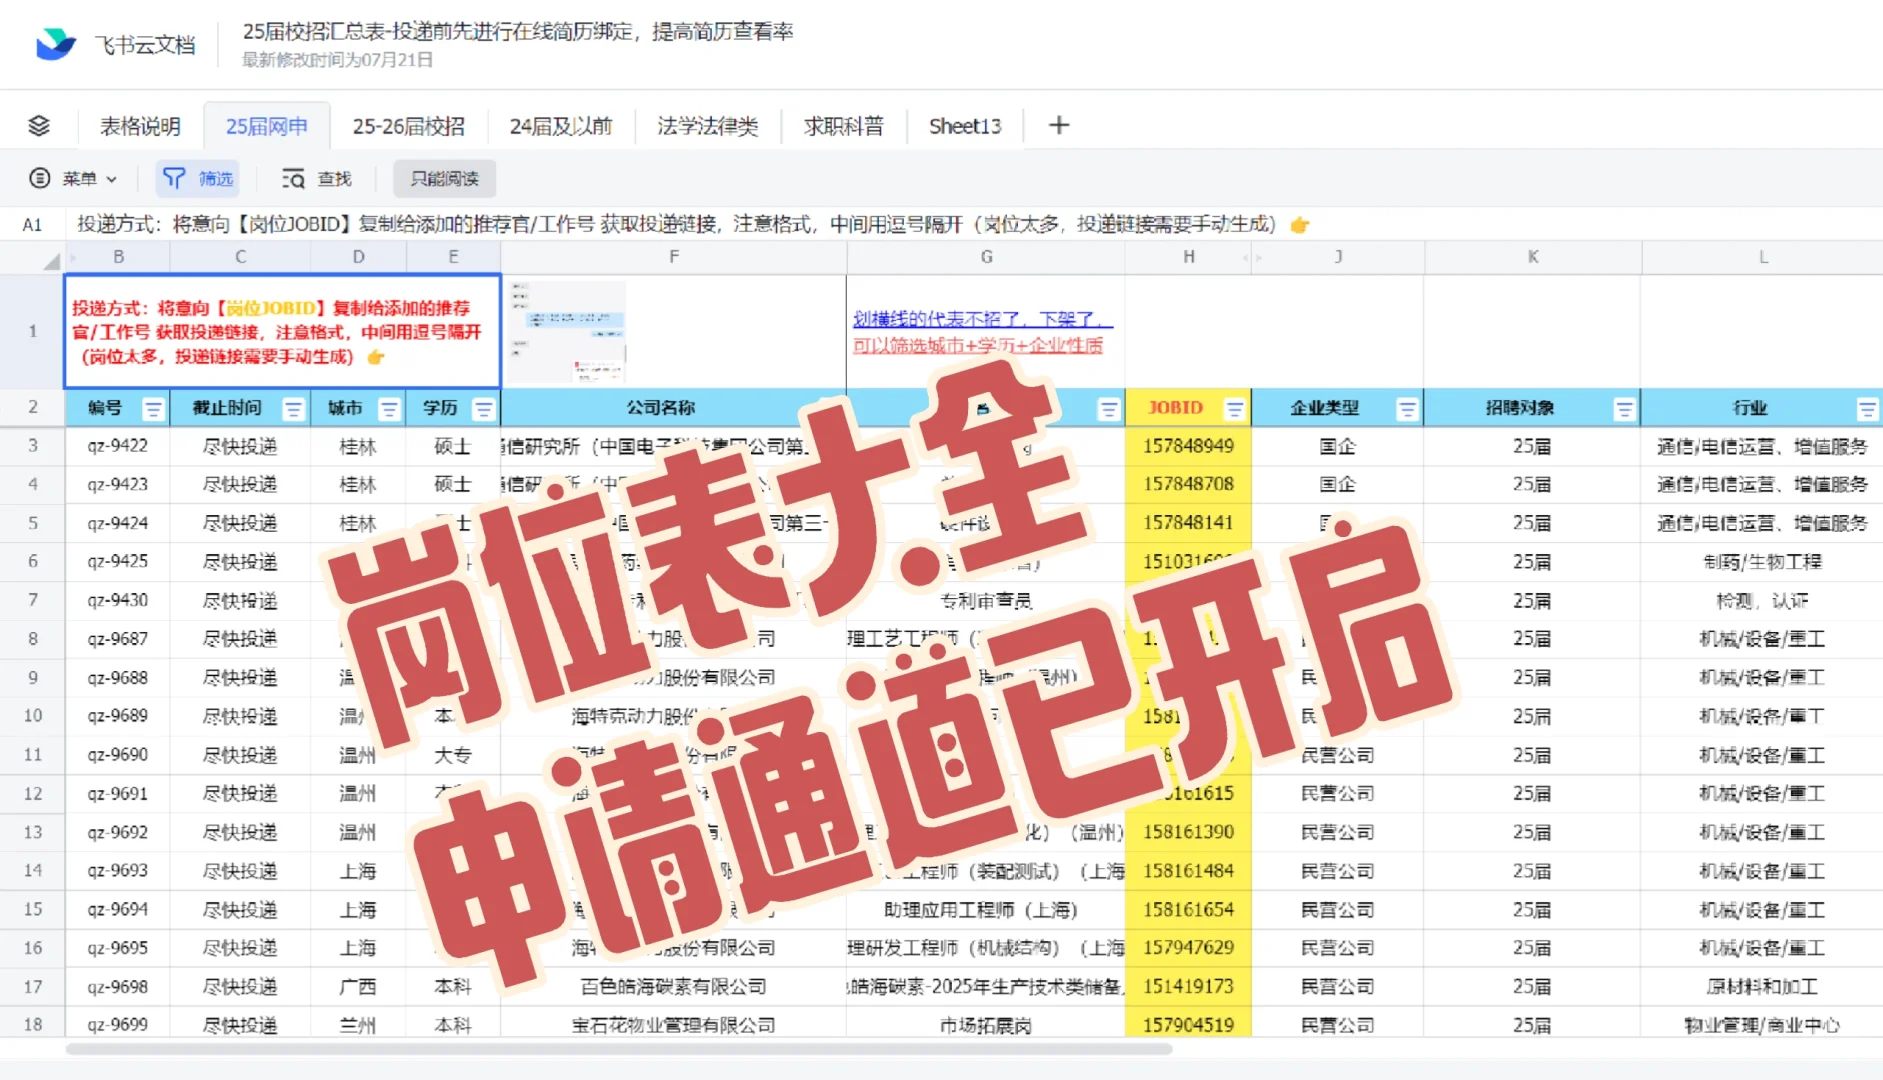Select cell 助理应用工程师 (上海)

point(985,910)
